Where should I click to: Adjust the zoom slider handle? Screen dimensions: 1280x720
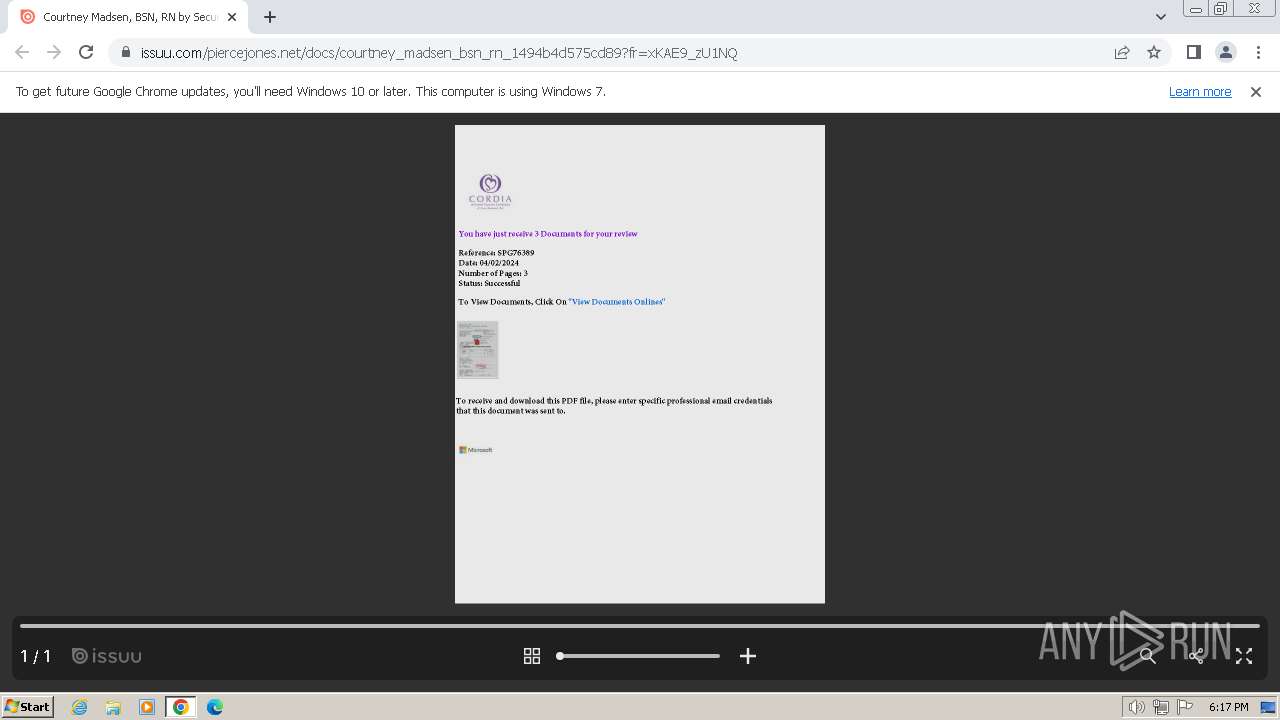[560, 656]
